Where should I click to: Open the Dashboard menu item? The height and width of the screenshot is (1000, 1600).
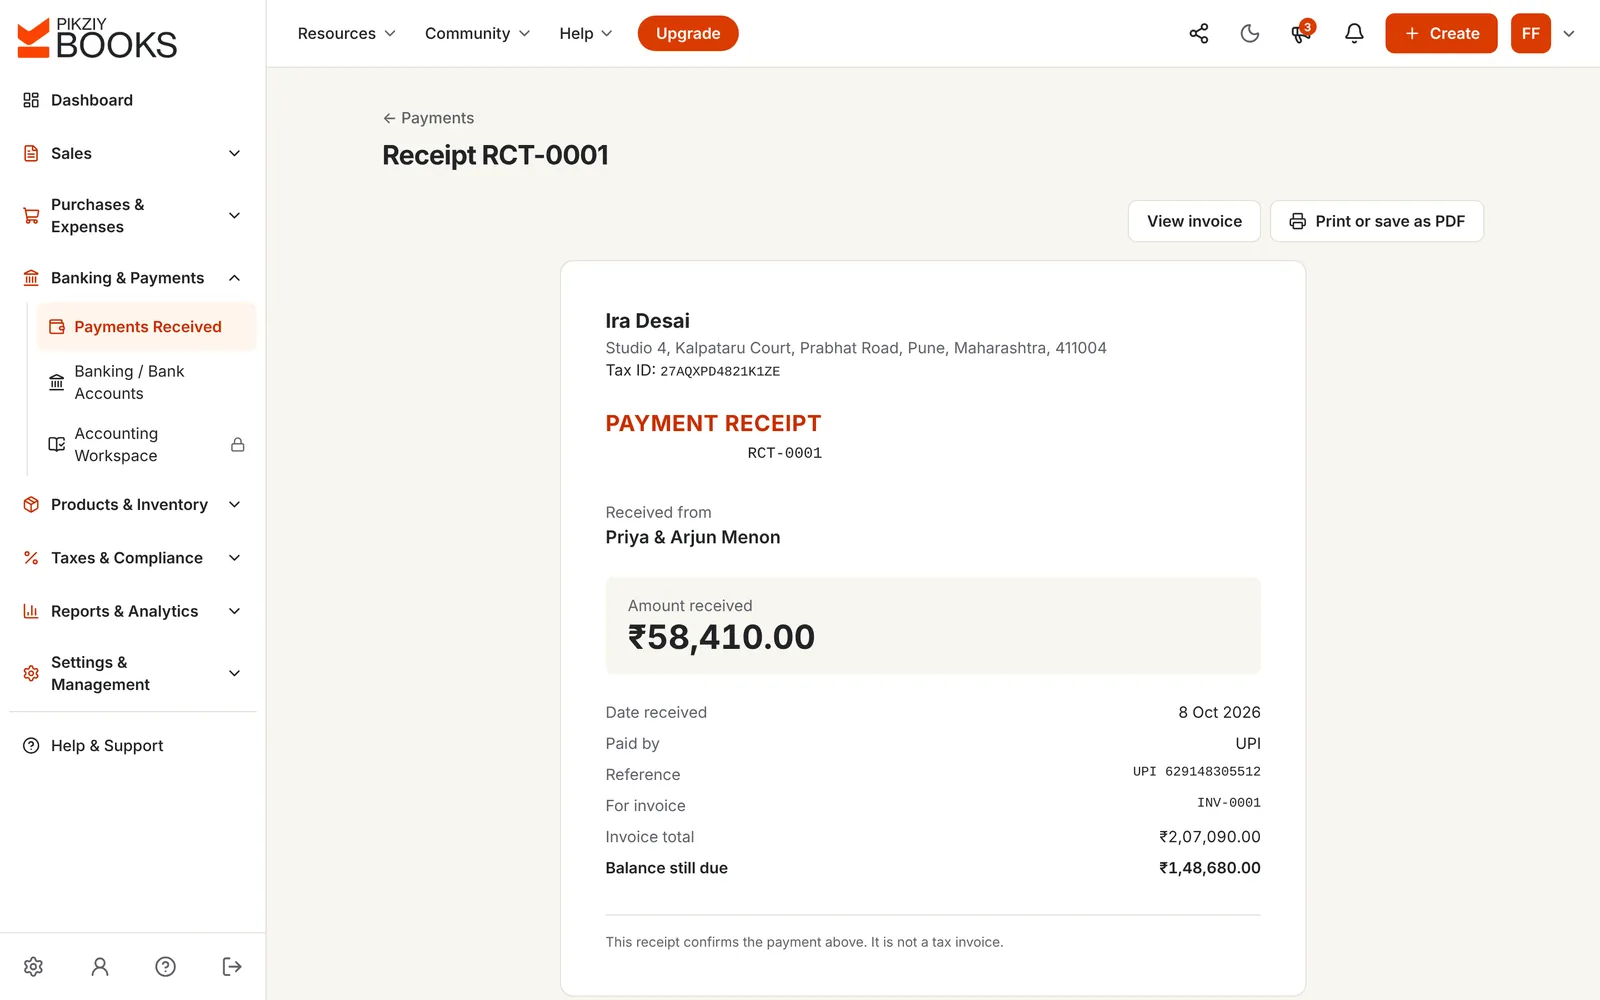coord(133,100)
